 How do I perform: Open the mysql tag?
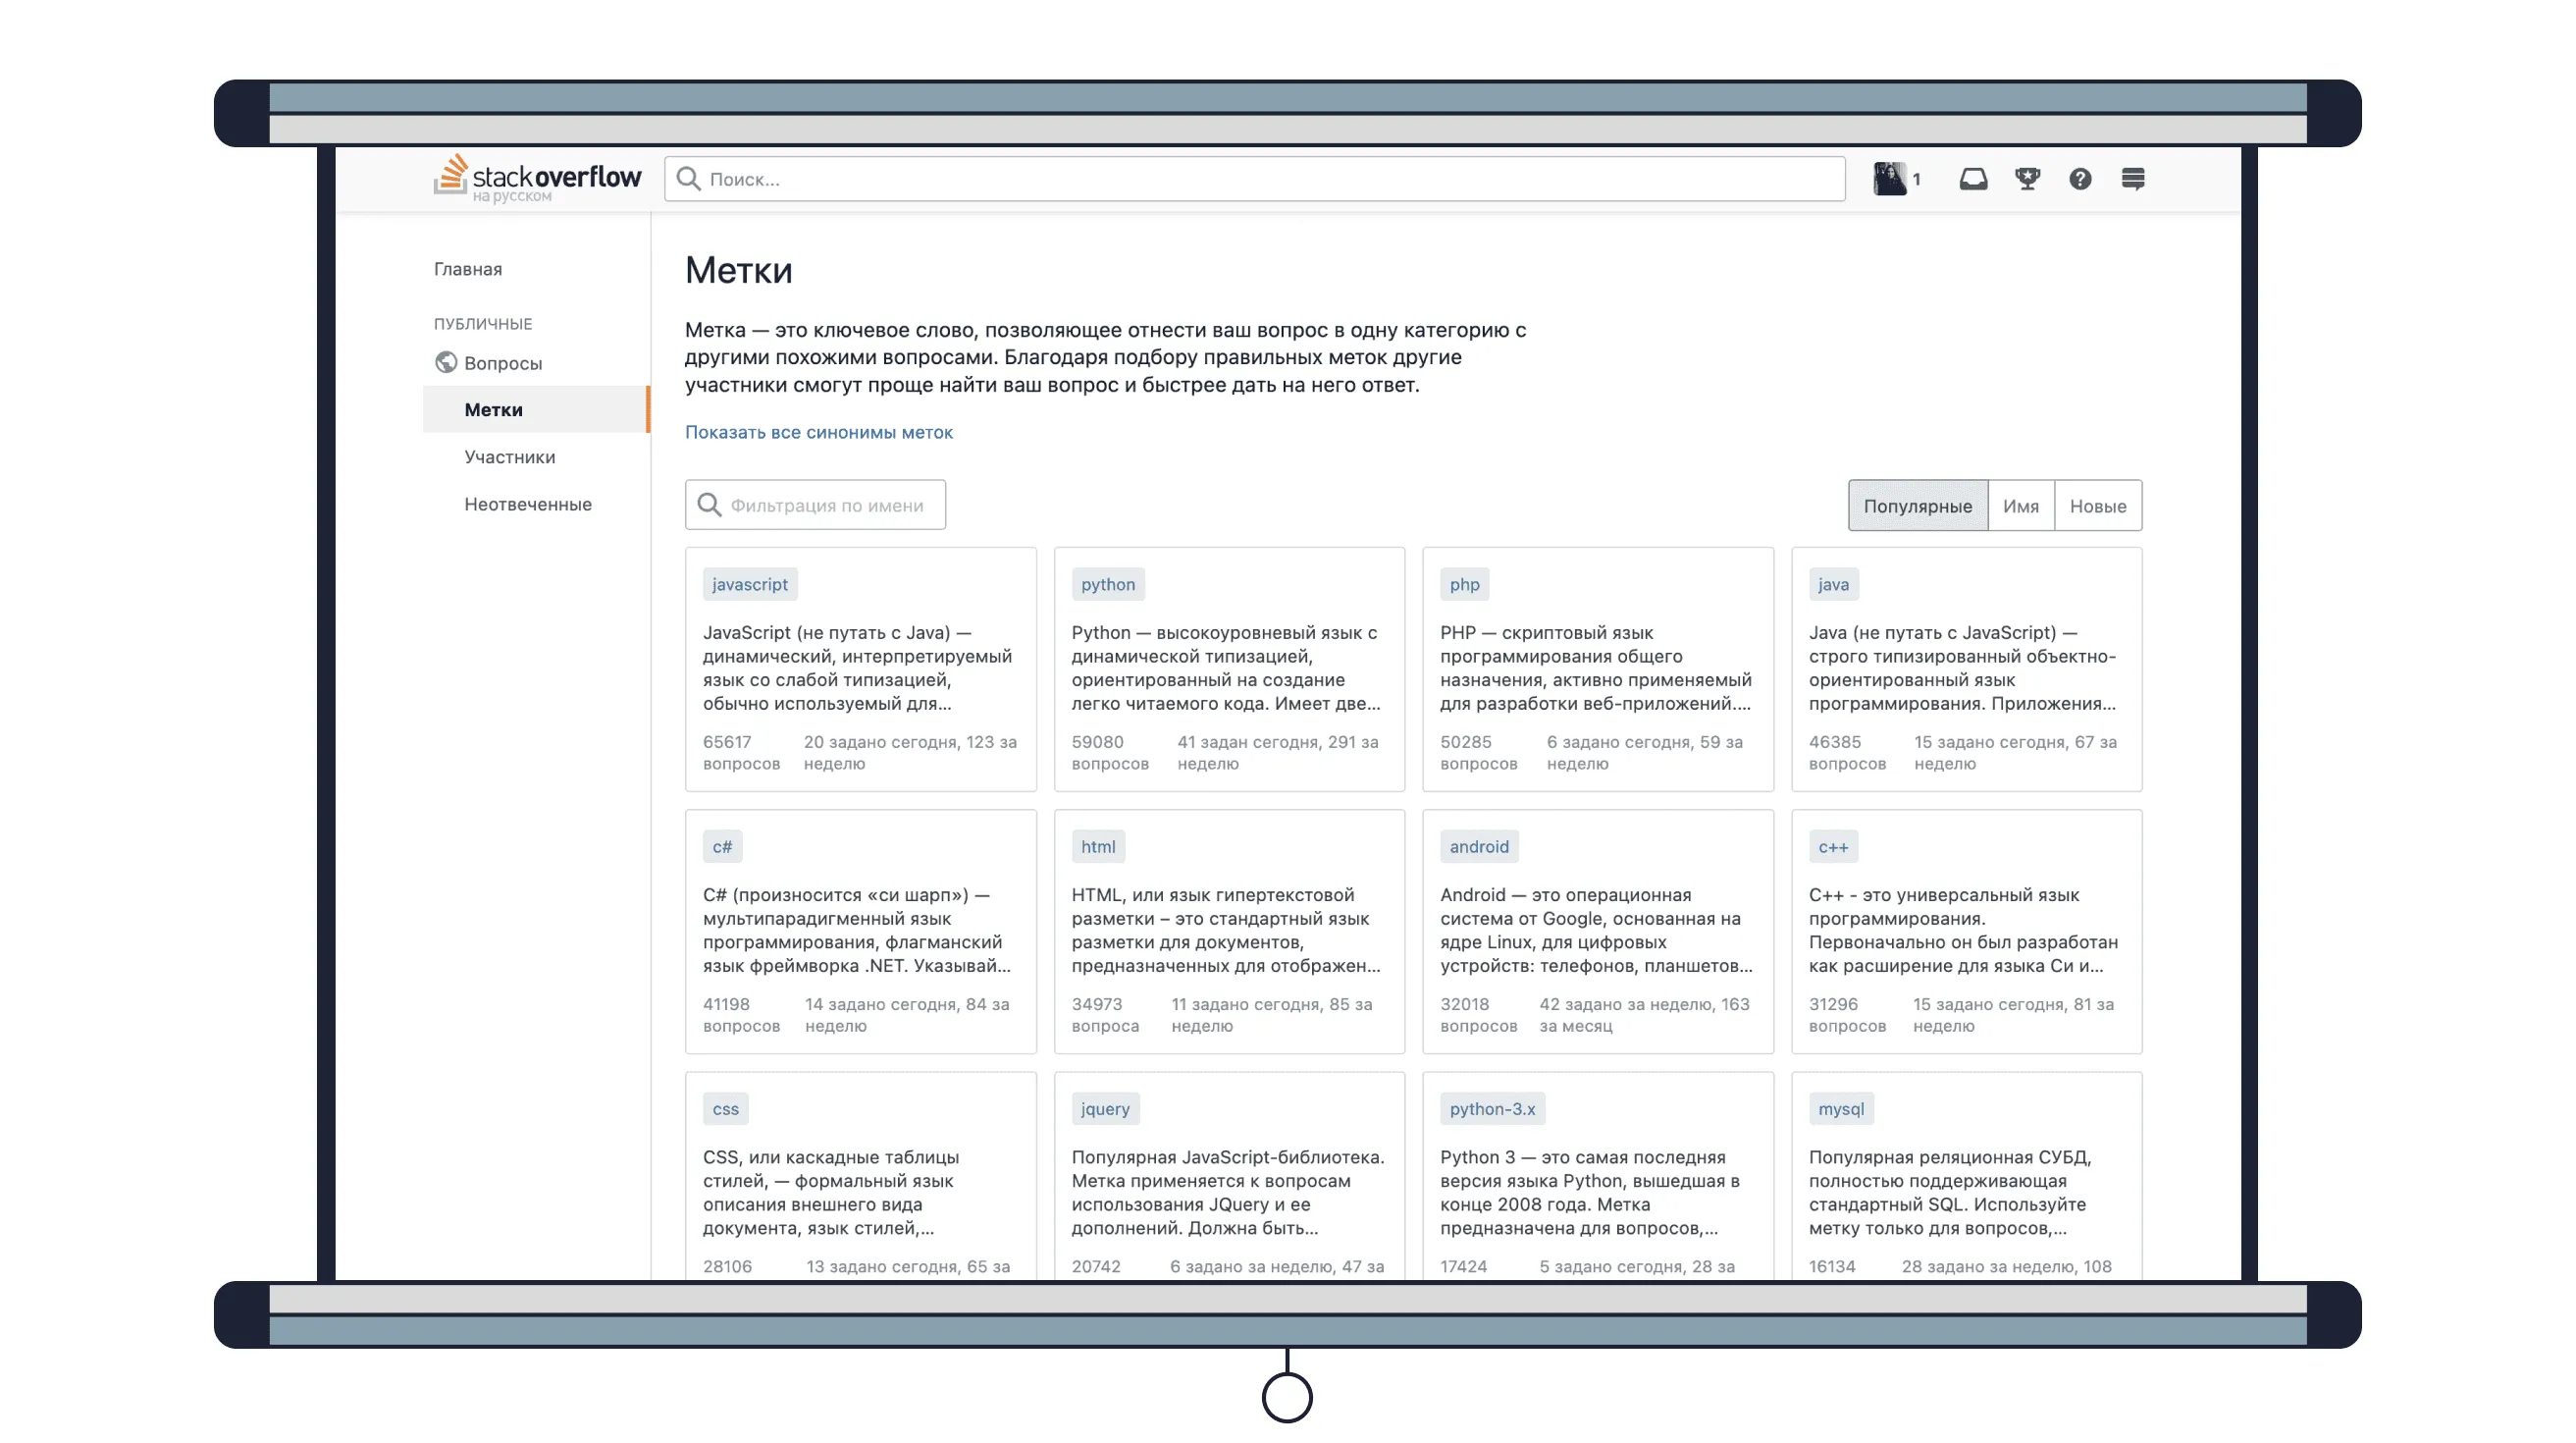coord(1841,1109)
